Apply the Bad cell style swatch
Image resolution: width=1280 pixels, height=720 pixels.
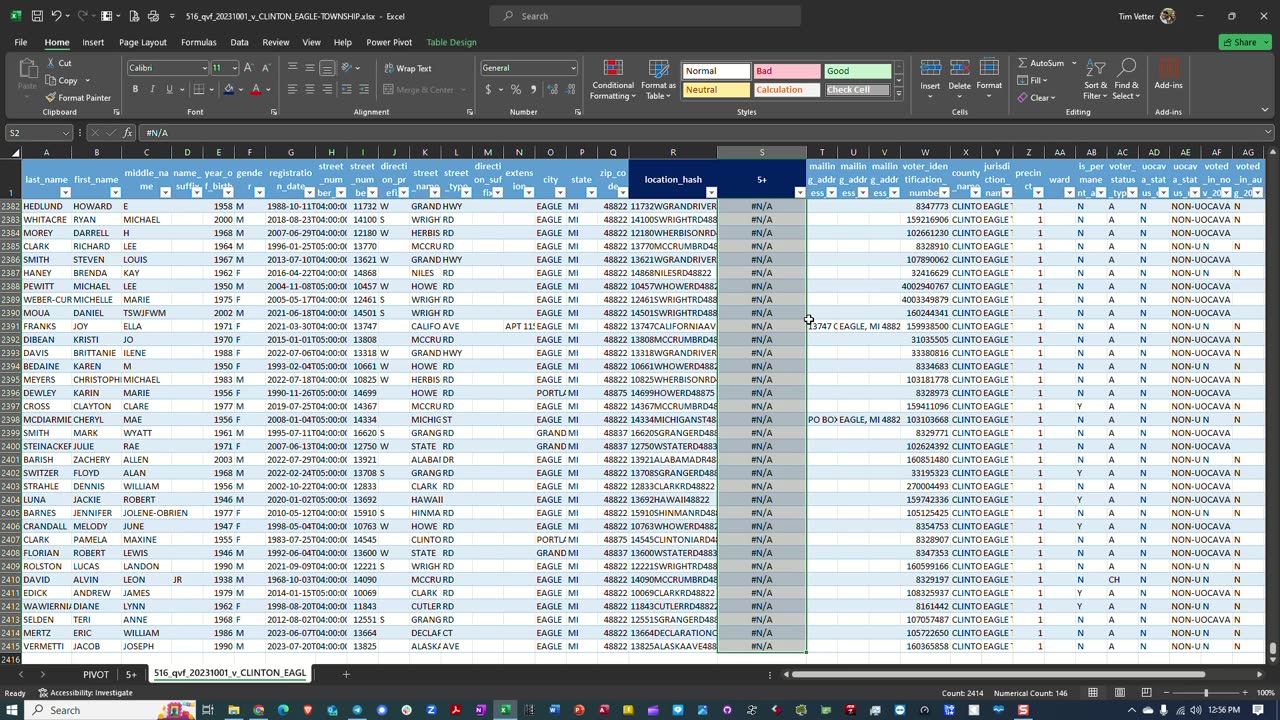pyautogui.click(x=786, y=71)
